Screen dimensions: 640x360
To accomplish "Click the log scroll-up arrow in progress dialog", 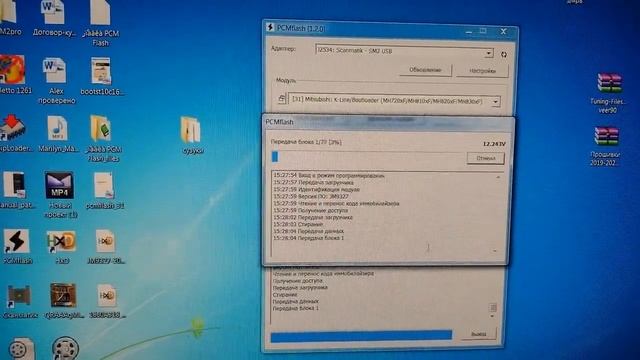I will click(x=498, y=178).
